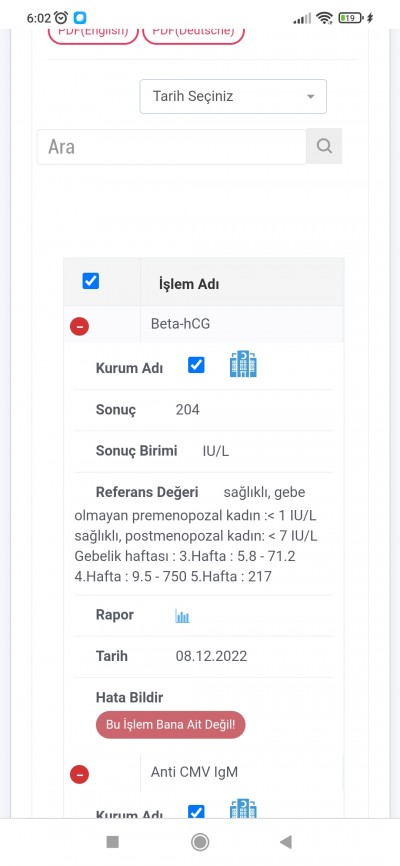The image size is (400, 866).
Task: Open the Tarih Seçiniz dropdown
Action: 233,97
